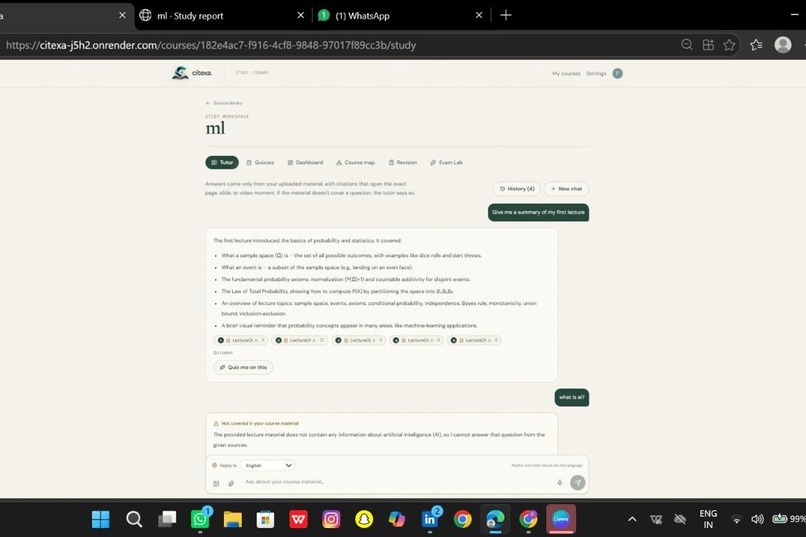Open WhatsApp from the taskbar

tap(200, 520)
